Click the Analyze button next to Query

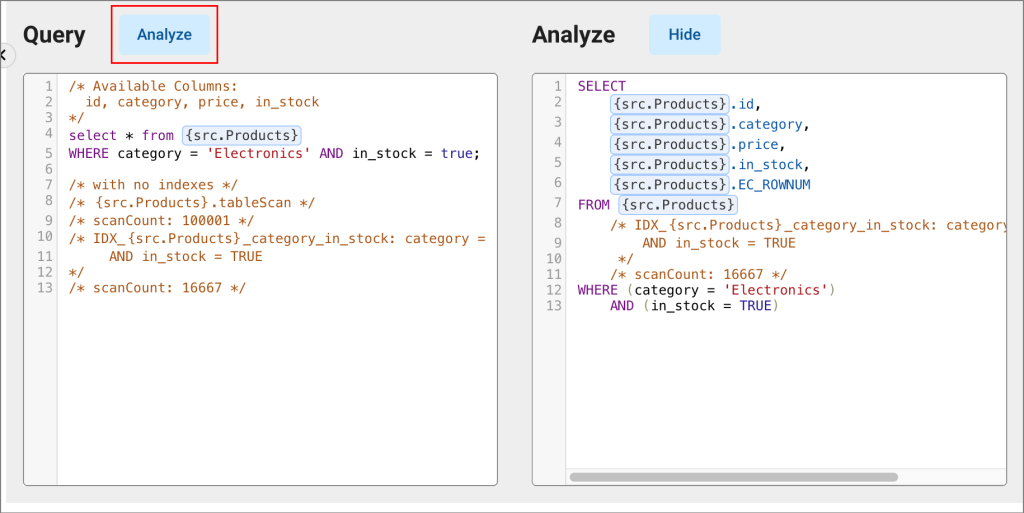tap(165, 35)
